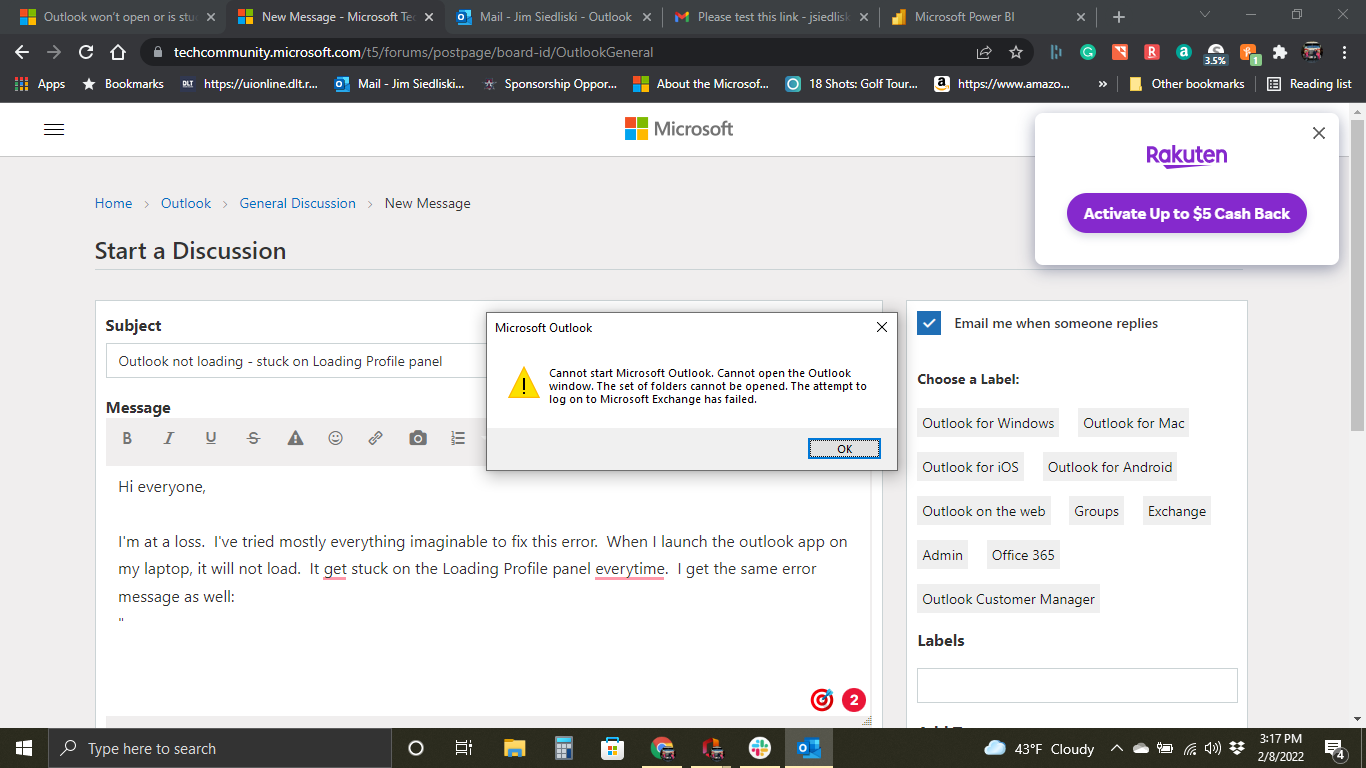Apply numbered list formatting
This screenshot has height=768, width=1366.
(458, 438)
